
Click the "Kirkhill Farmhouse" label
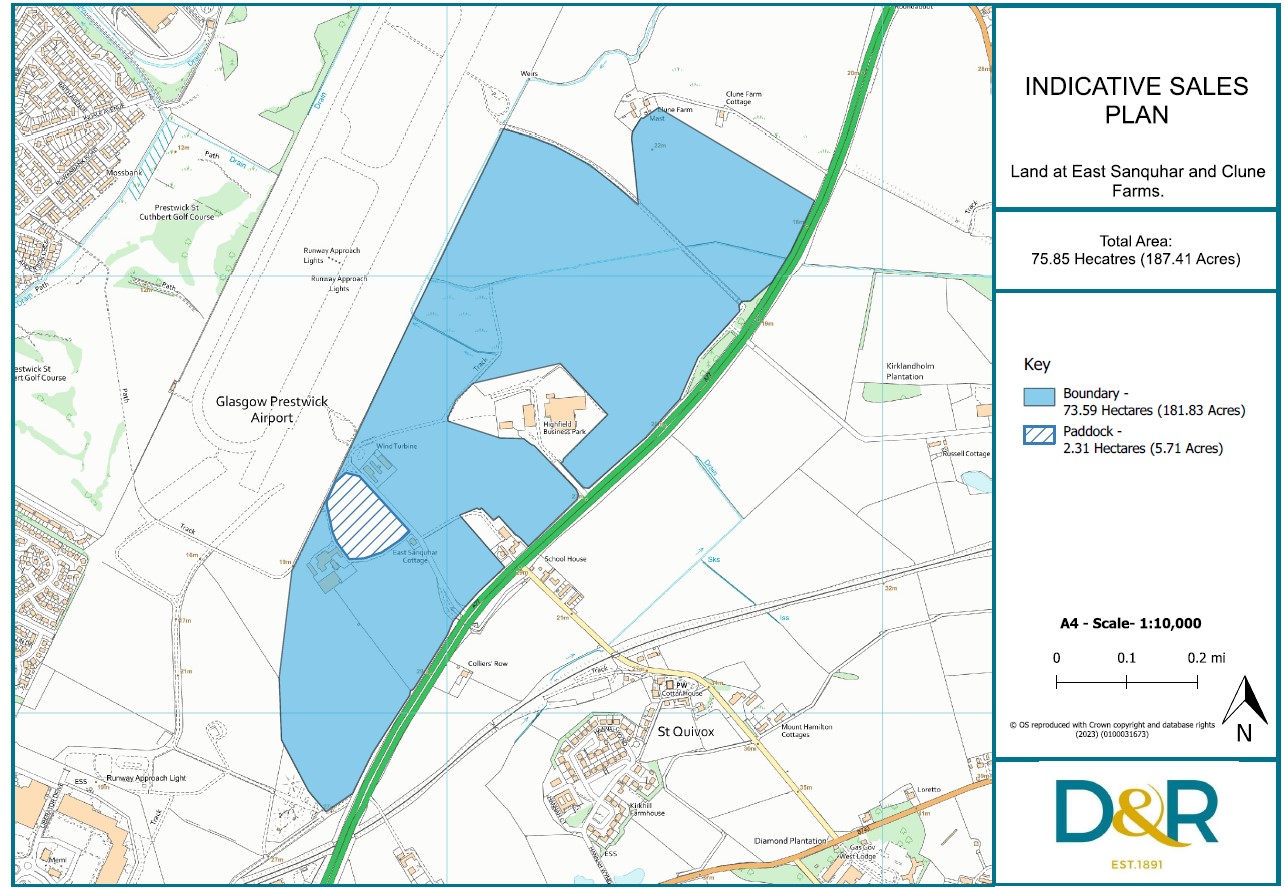tap(647, 809)
